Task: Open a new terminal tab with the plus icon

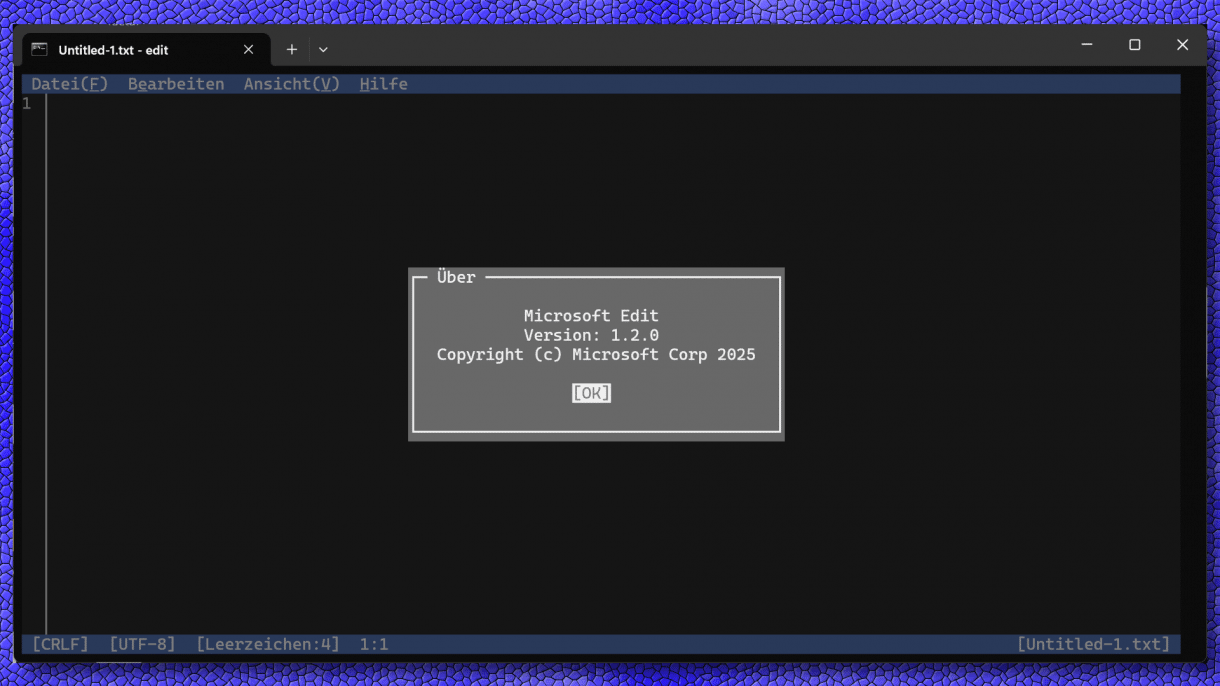Action: (x=291, y=48)
